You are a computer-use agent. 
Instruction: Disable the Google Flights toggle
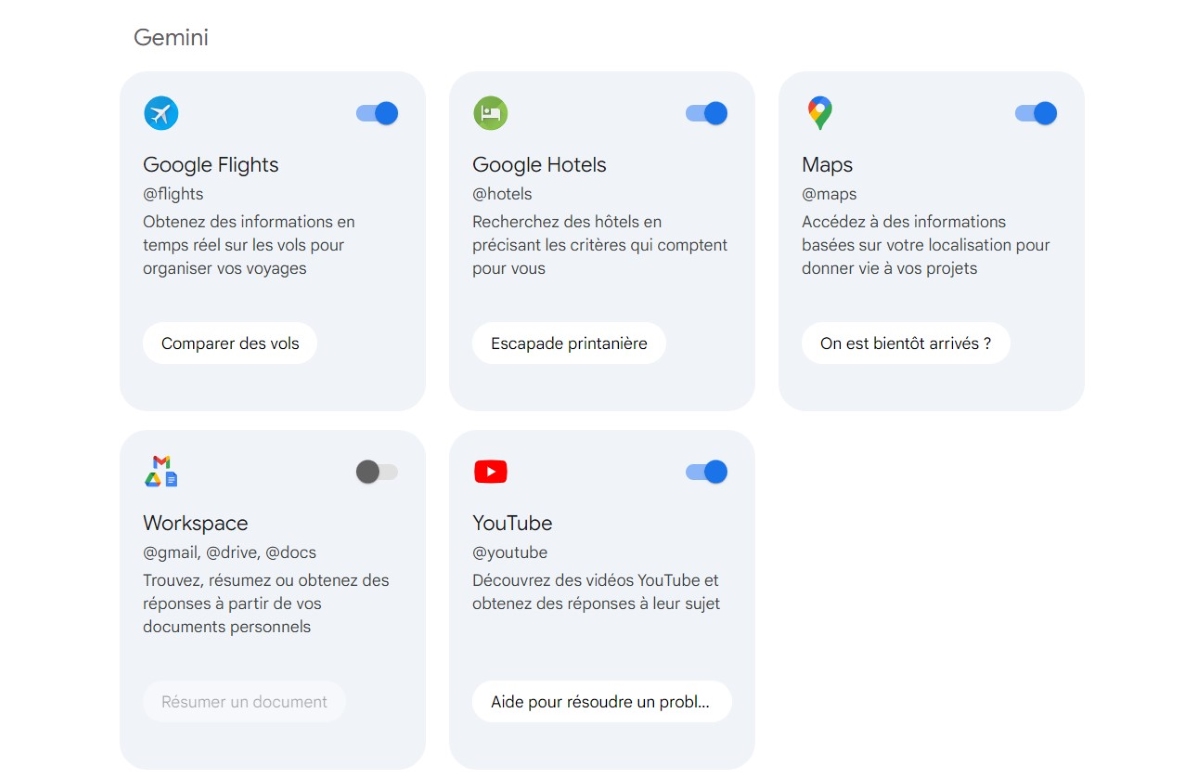coord(377,113)
